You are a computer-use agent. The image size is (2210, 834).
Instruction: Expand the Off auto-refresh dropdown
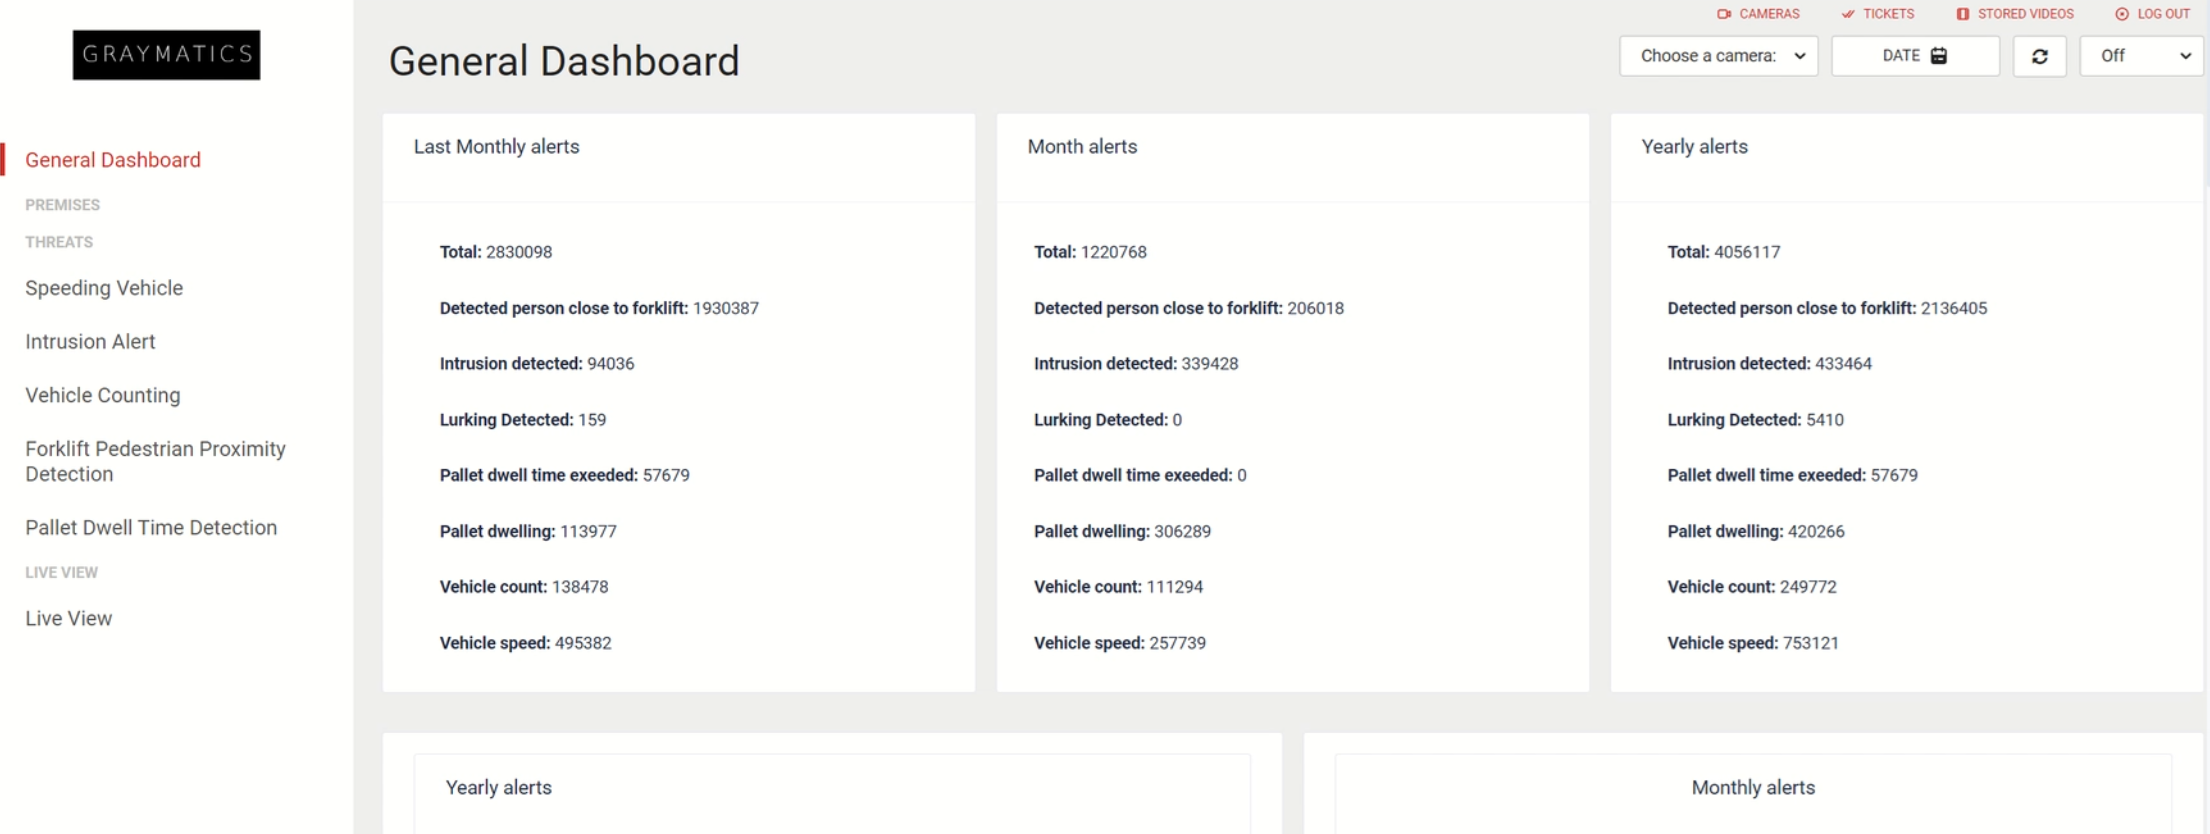(2143, 56)
